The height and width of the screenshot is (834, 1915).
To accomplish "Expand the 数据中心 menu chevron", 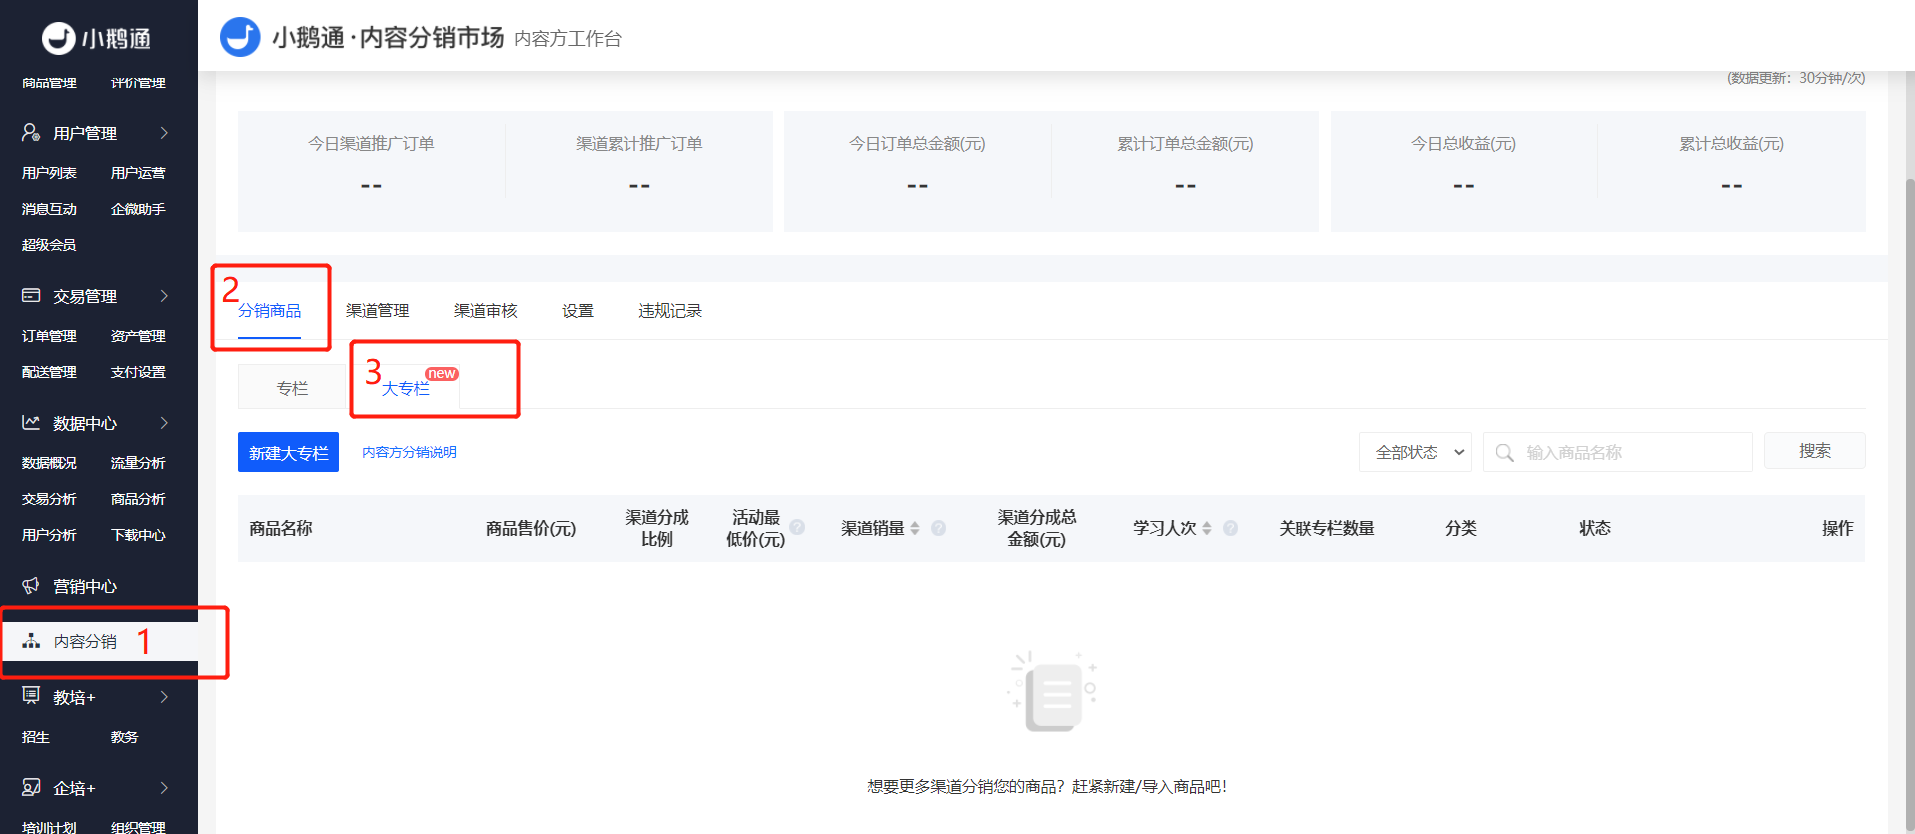I will click(x=164, y=423).
